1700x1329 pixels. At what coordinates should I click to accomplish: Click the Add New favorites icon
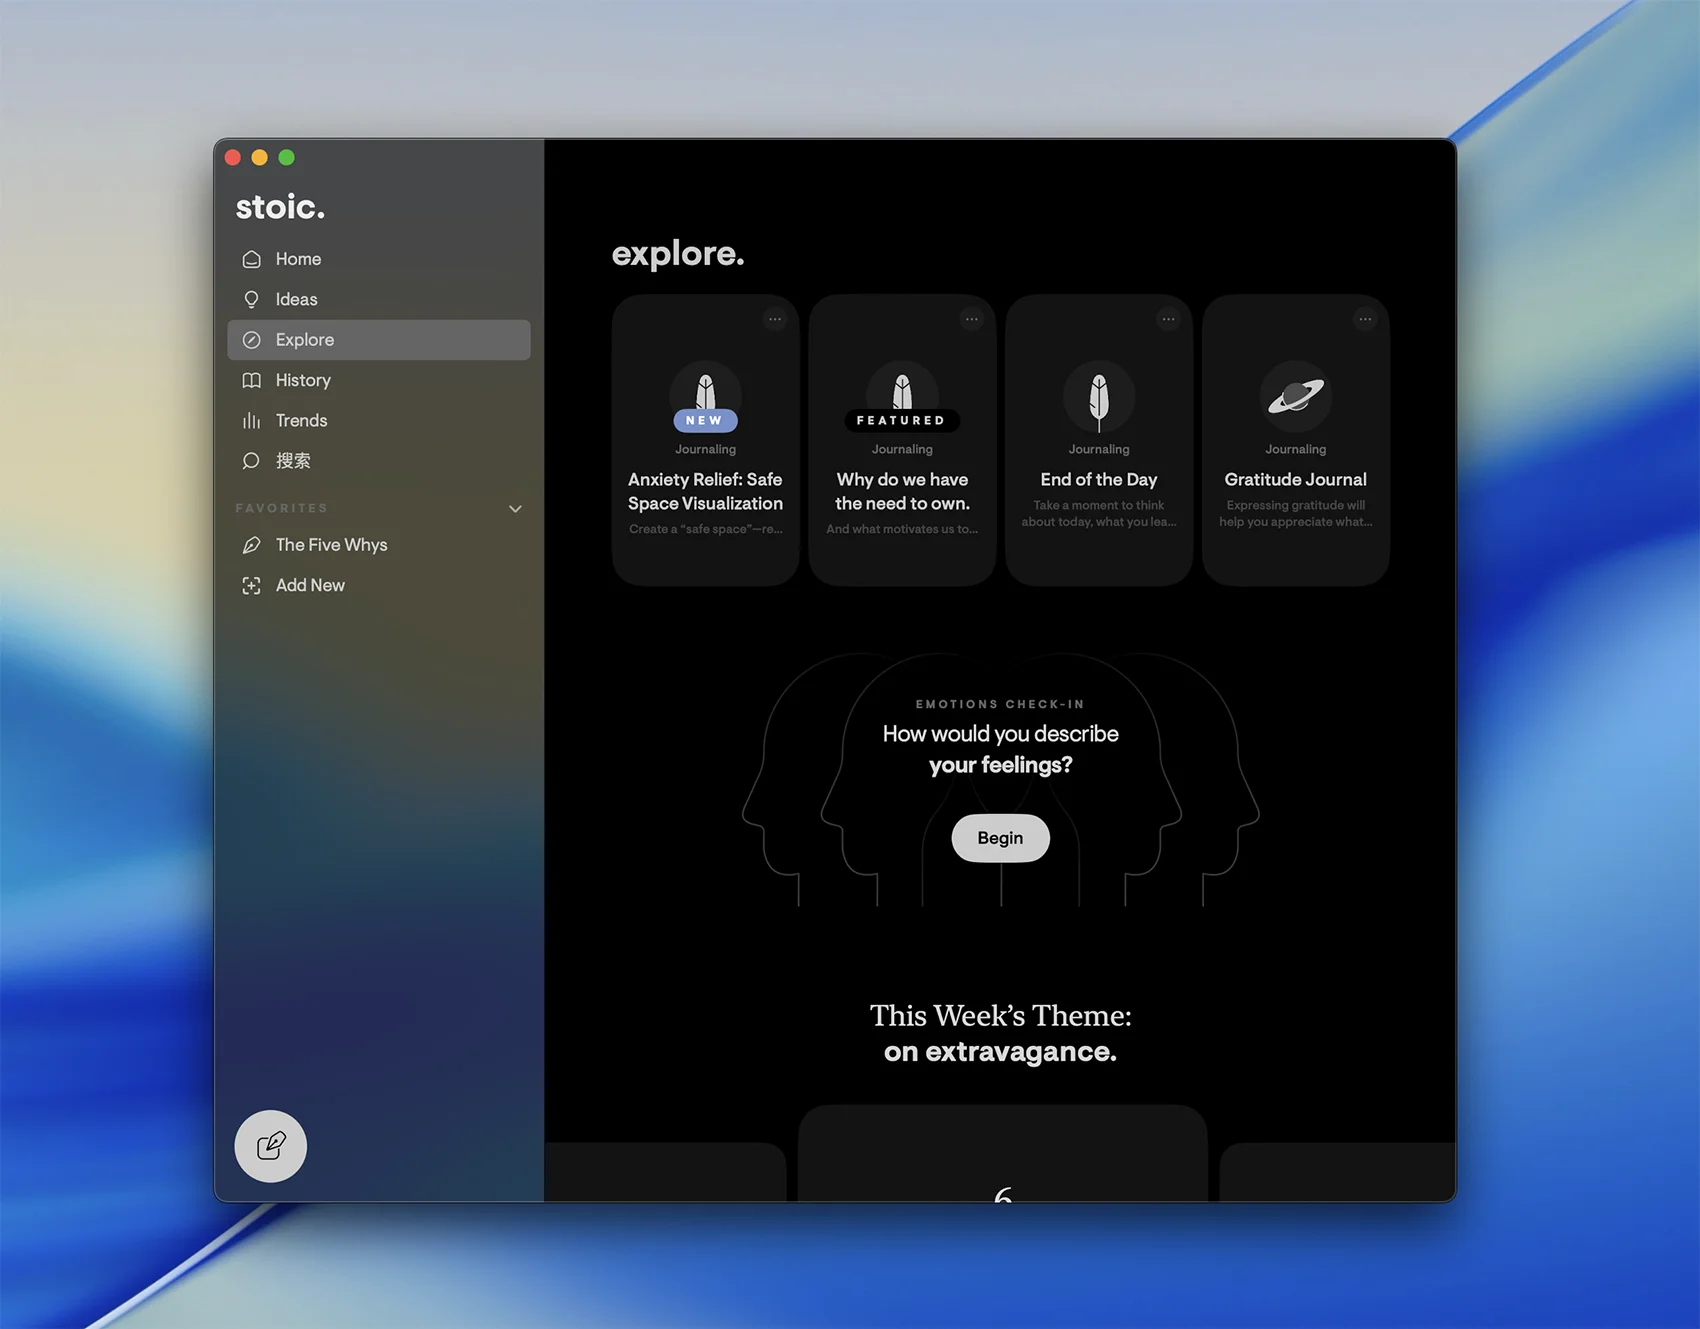252,586
